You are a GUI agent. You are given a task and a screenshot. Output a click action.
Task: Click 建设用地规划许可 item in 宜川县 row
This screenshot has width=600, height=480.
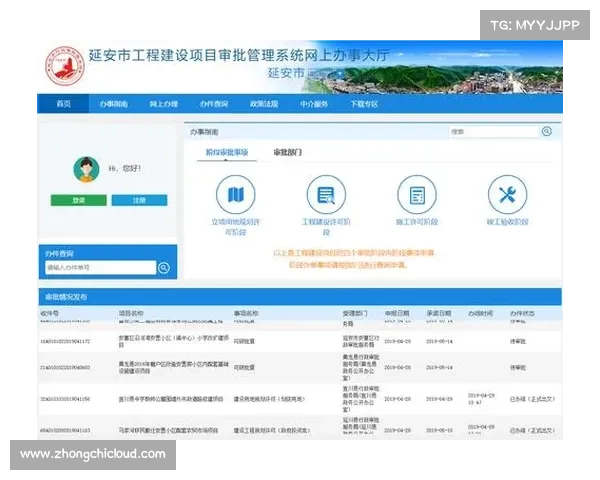(x=269, y=399)
